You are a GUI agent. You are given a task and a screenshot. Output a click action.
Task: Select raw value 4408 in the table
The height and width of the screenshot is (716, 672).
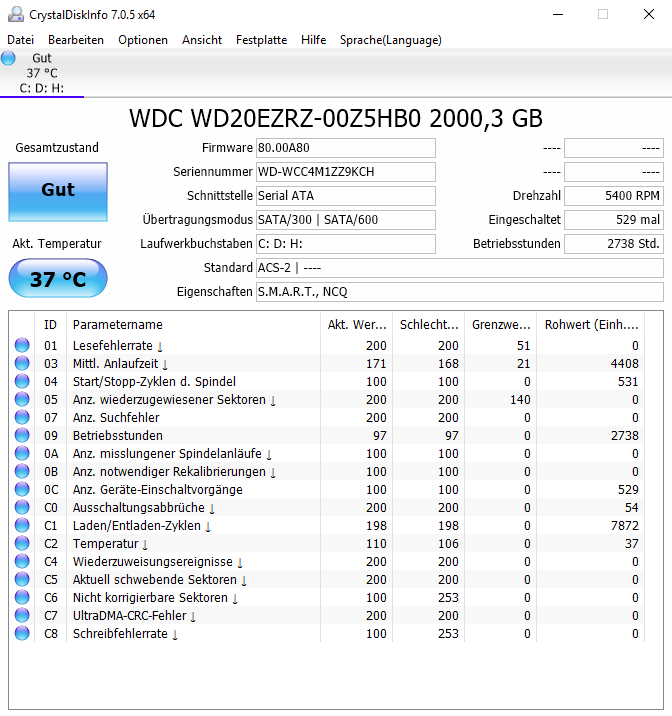(625, 363)
